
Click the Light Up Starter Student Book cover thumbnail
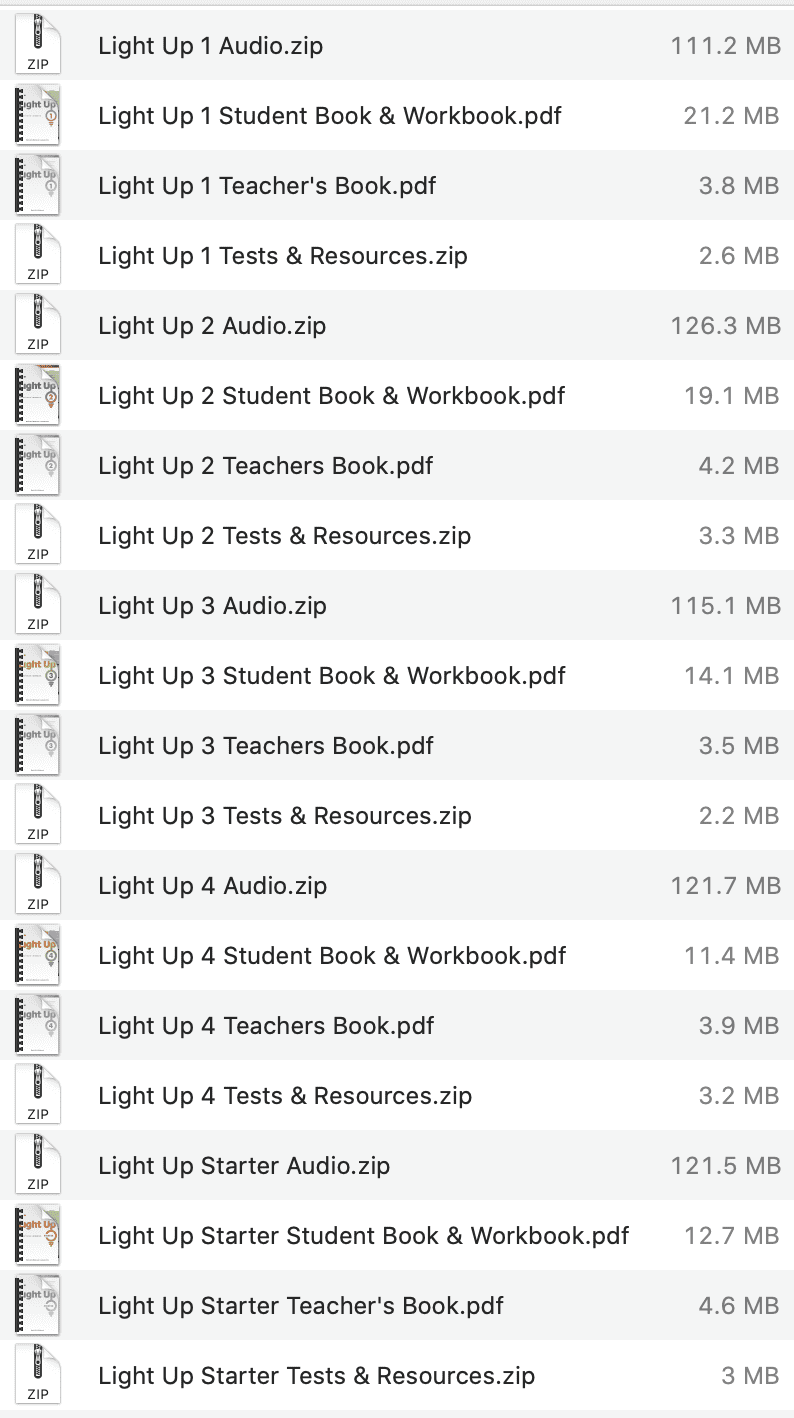(36, 1235)
